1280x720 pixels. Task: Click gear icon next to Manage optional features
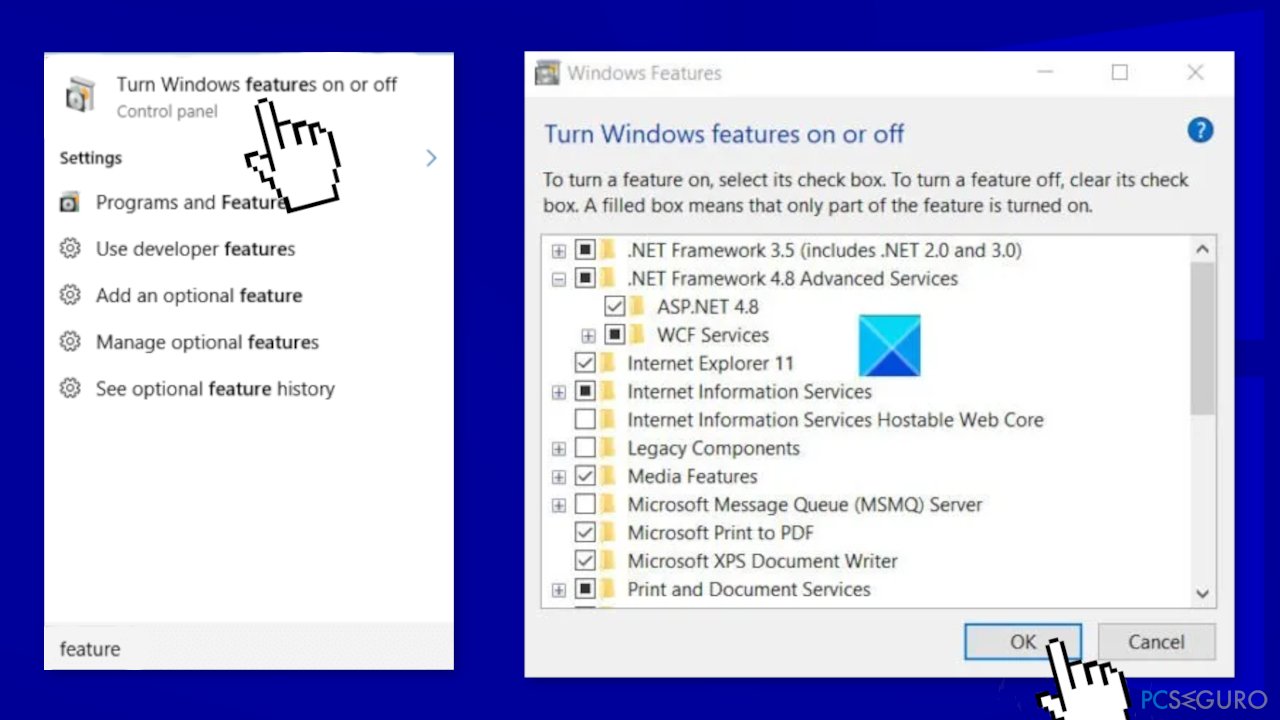coord(70,342)
